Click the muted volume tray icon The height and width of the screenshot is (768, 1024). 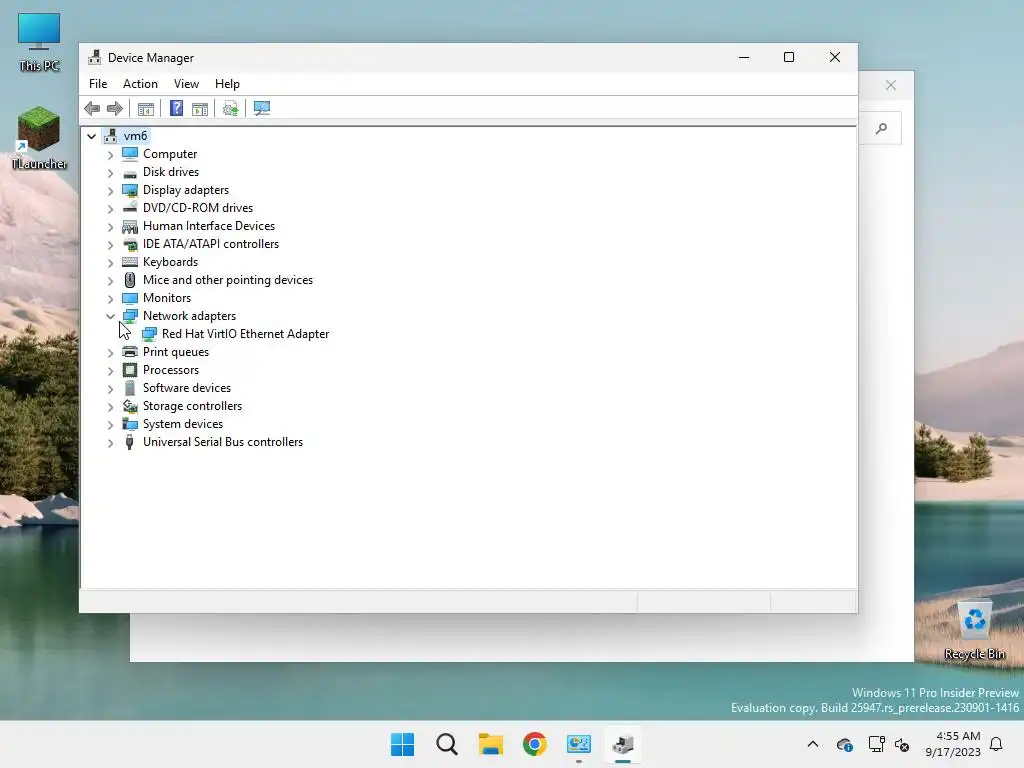pyautogui.click(x=902, y=744)
